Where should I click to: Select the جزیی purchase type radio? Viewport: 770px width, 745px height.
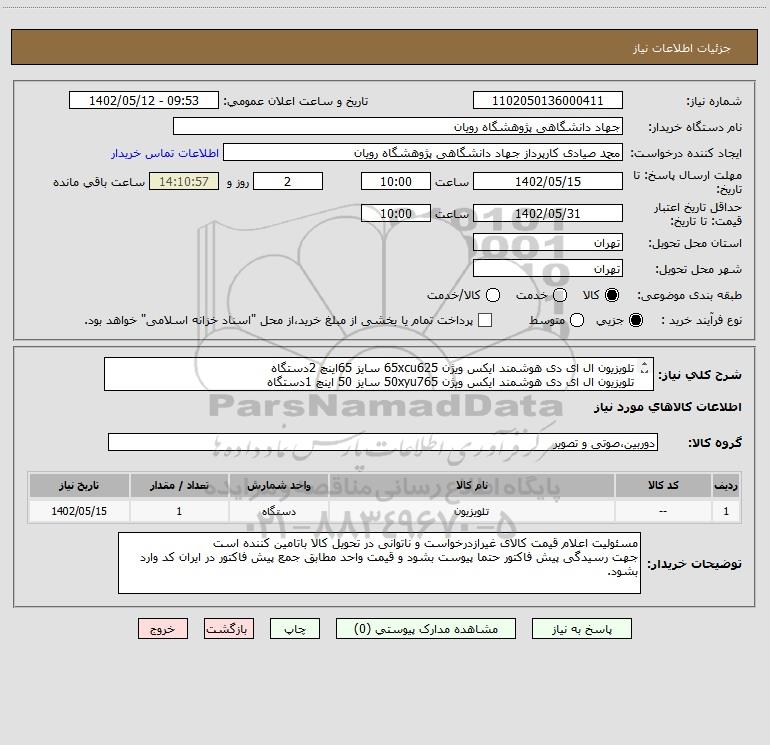pos(635,320)
